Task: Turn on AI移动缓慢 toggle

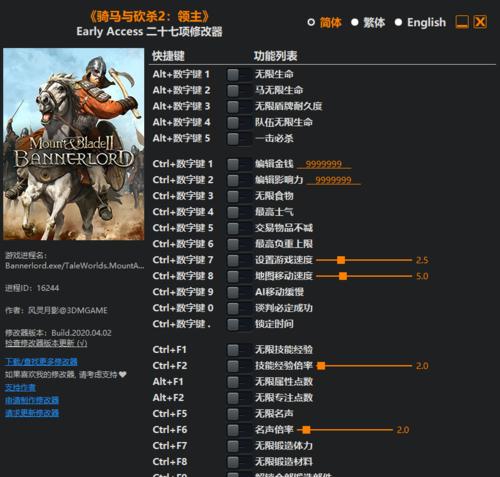Action: point(239,292)
